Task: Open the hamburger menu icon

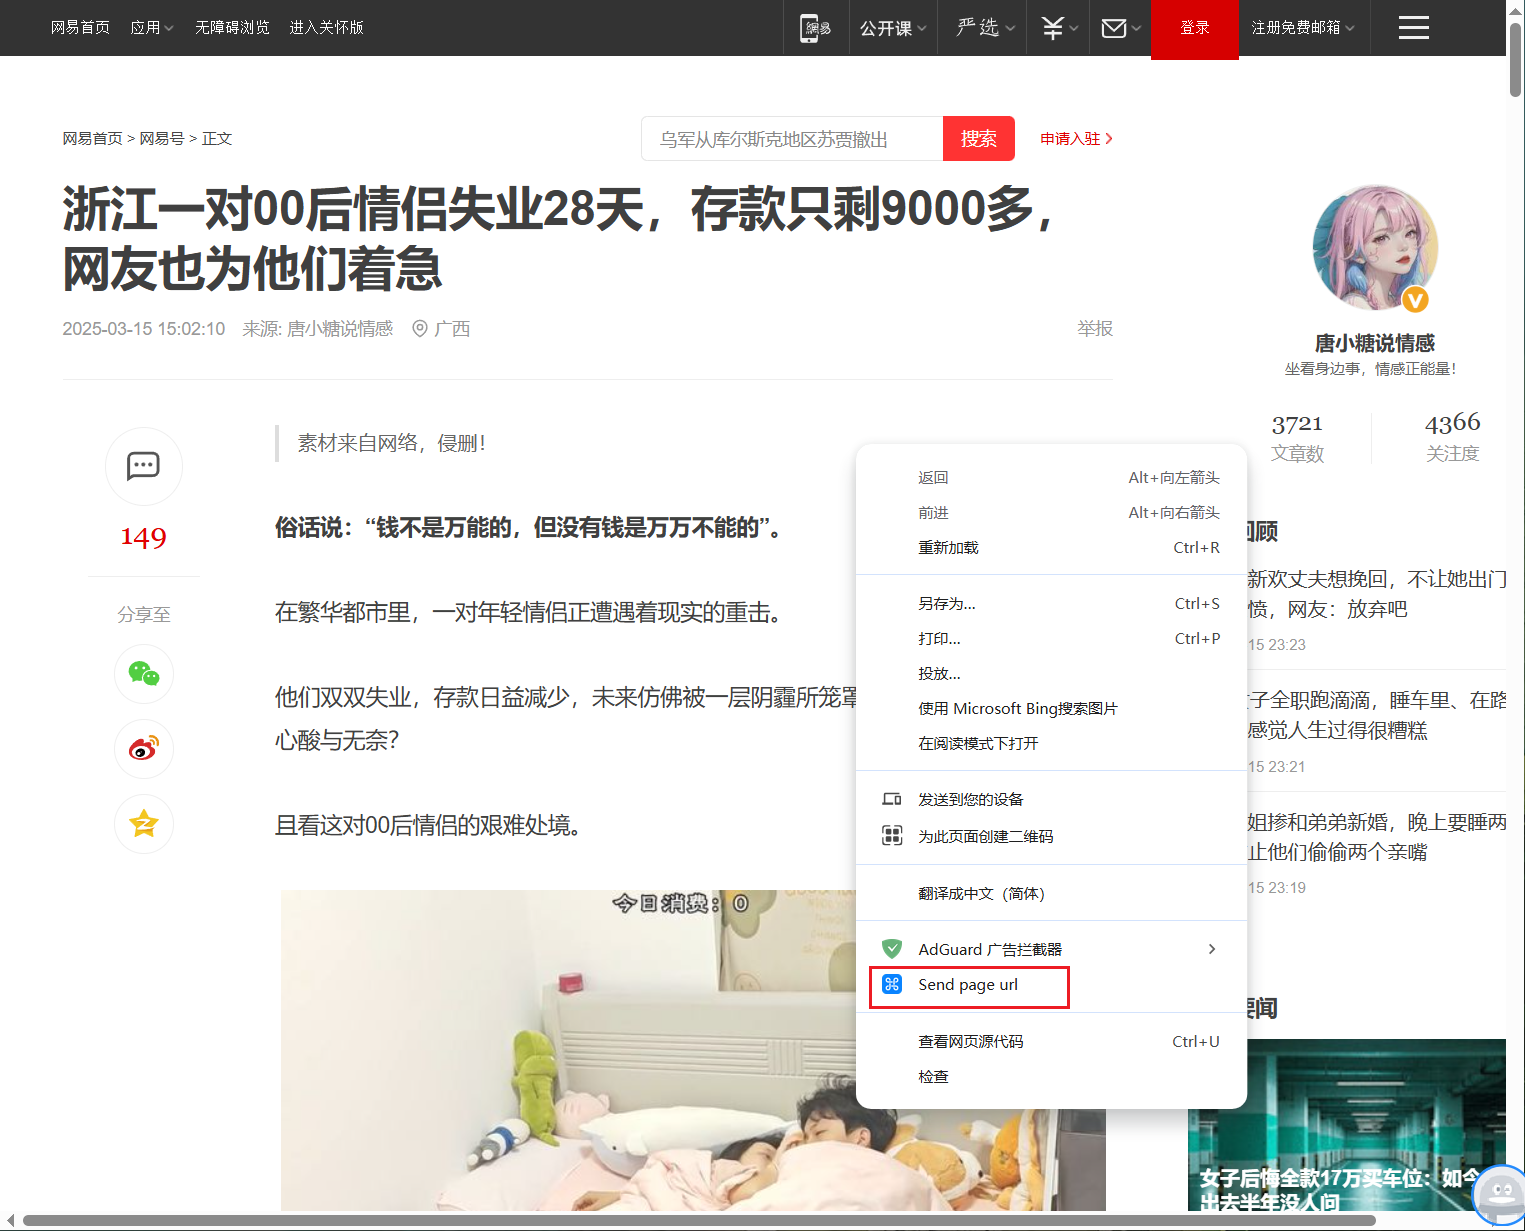Action: [x=1413, y=28]
